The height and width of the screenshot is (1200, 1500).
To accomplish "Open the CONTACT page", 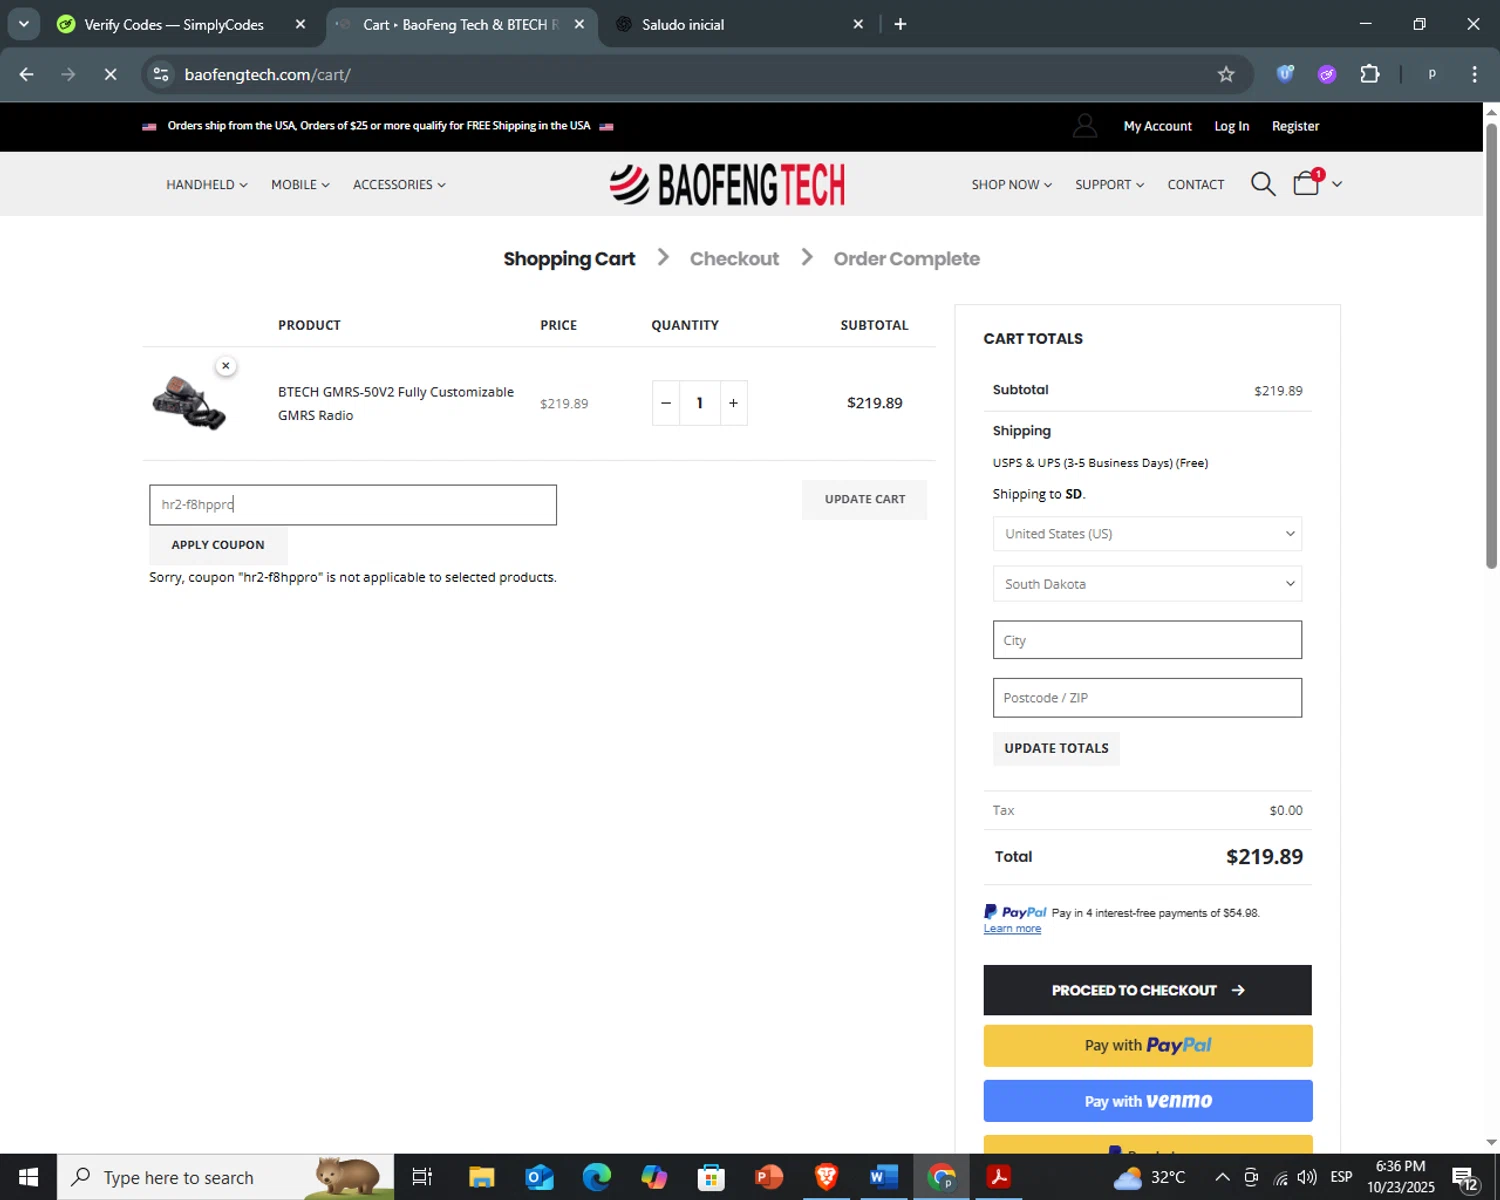I will 1196,184.
